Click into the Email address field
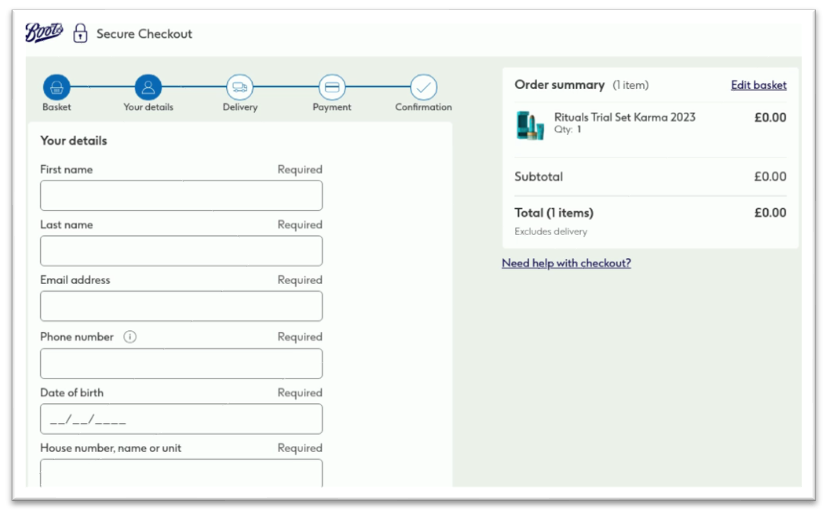 tap(181, 306)
